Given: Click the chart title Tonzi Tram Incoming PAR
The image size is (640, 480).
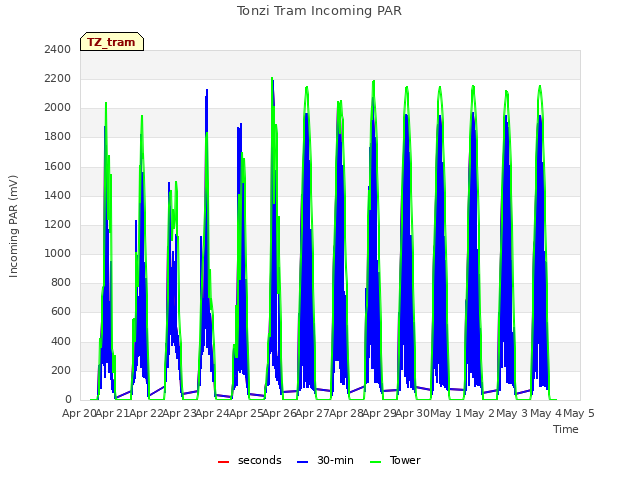Looking at the screenshot, I should 319,11.
